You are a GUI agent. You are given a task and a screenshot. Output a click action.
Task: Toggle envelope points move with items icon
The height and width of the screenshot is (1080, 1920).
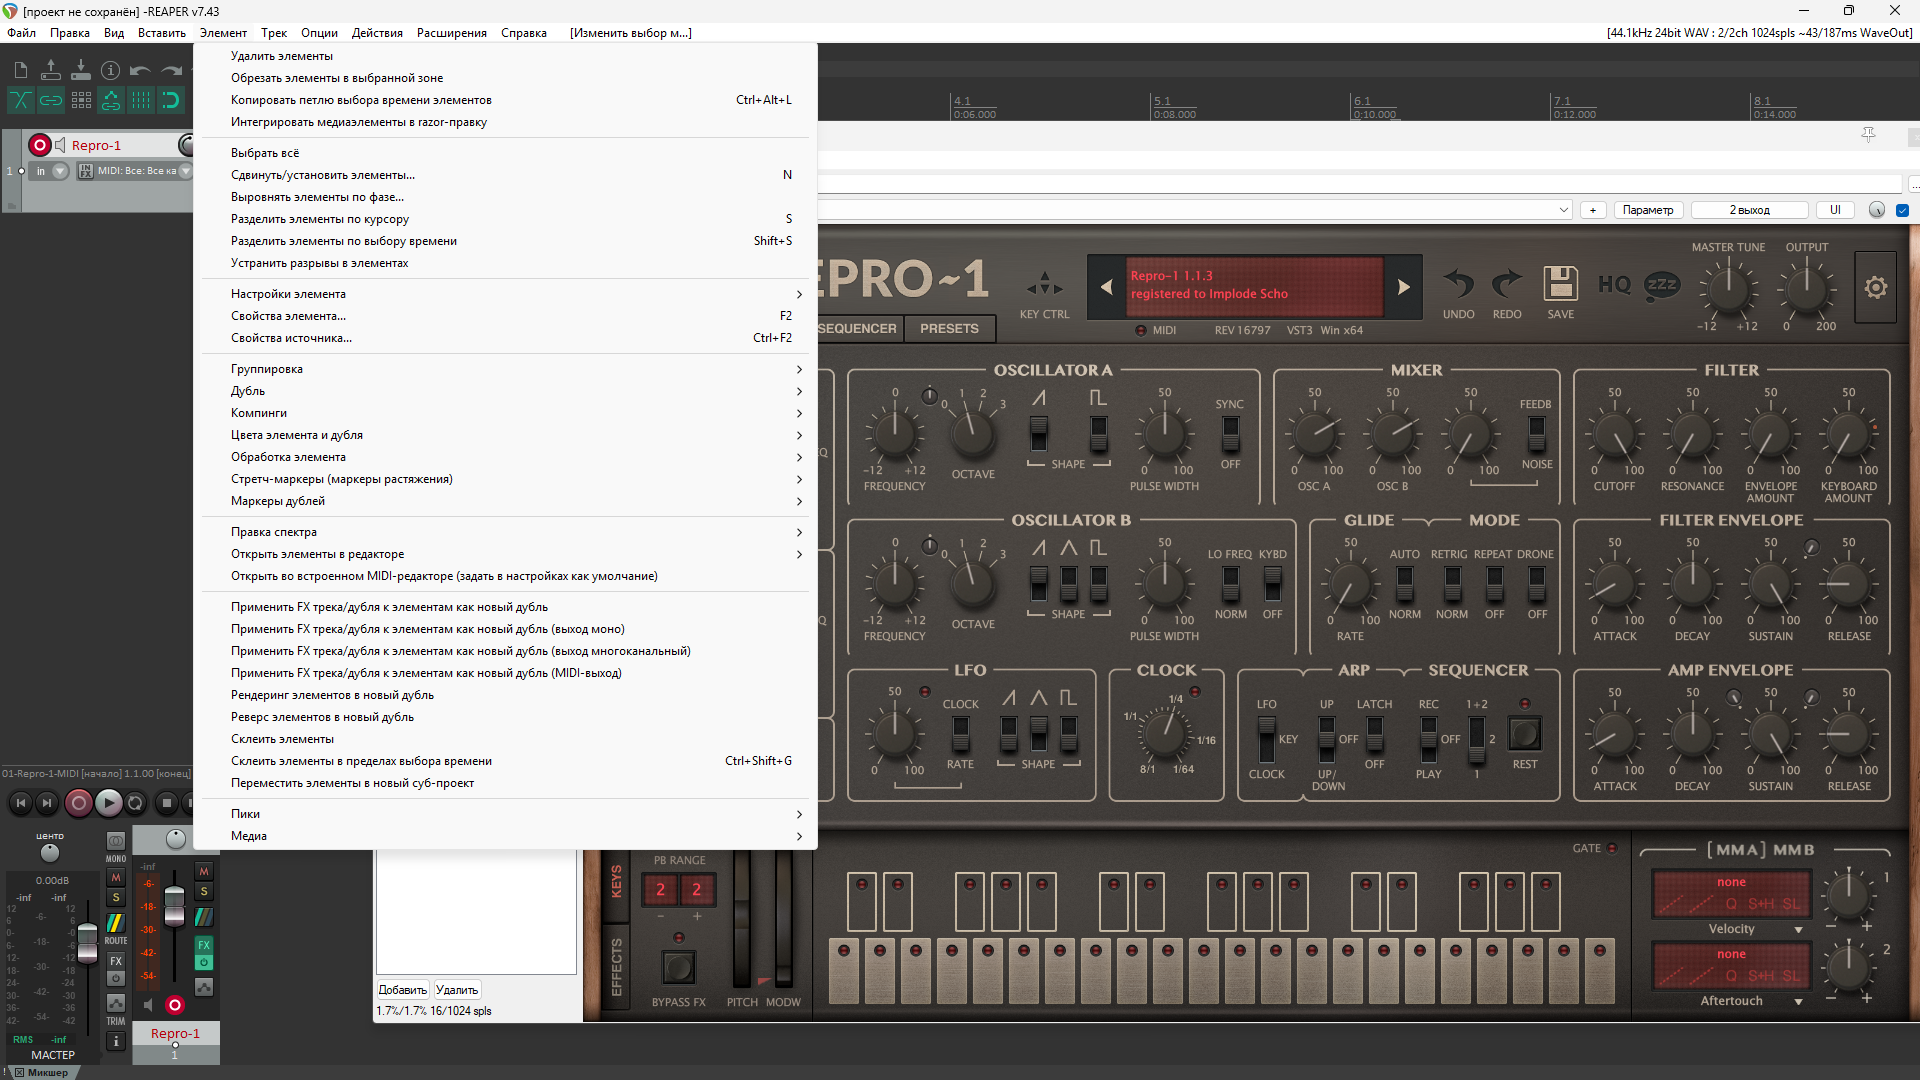[x=111, y=100]
